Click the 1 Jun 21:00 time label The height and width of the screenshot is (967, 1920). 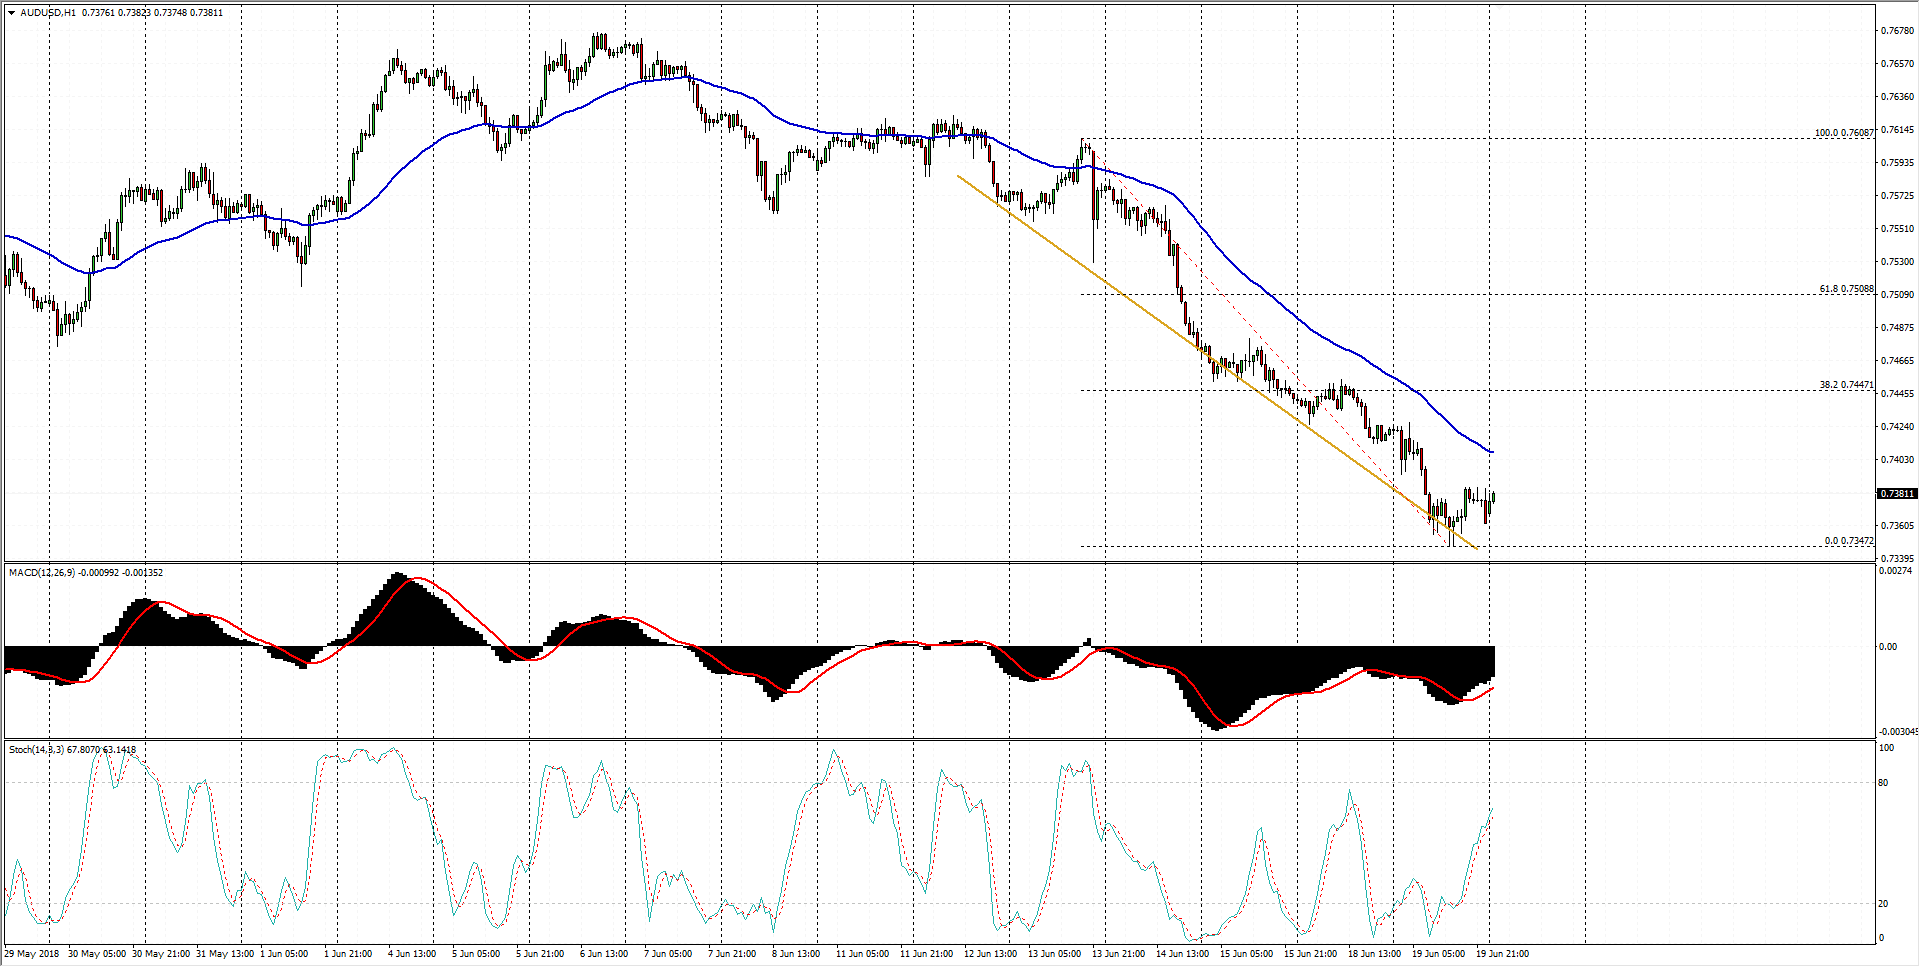[x=348, y=954]
